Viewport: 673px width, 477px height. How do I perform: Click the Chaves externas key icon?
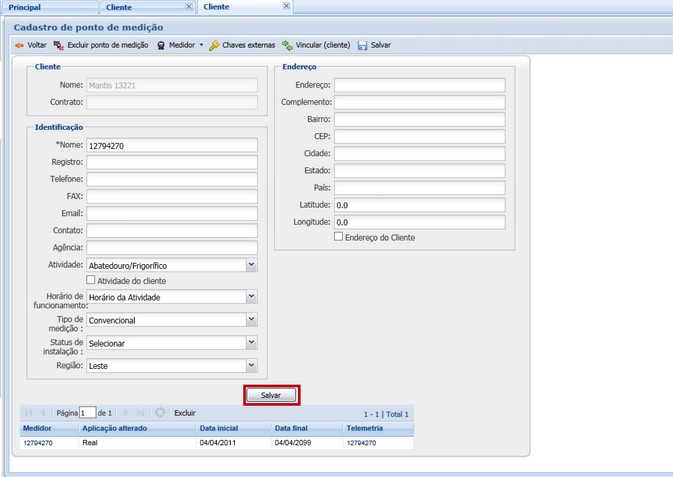click(x=214, y=45)
